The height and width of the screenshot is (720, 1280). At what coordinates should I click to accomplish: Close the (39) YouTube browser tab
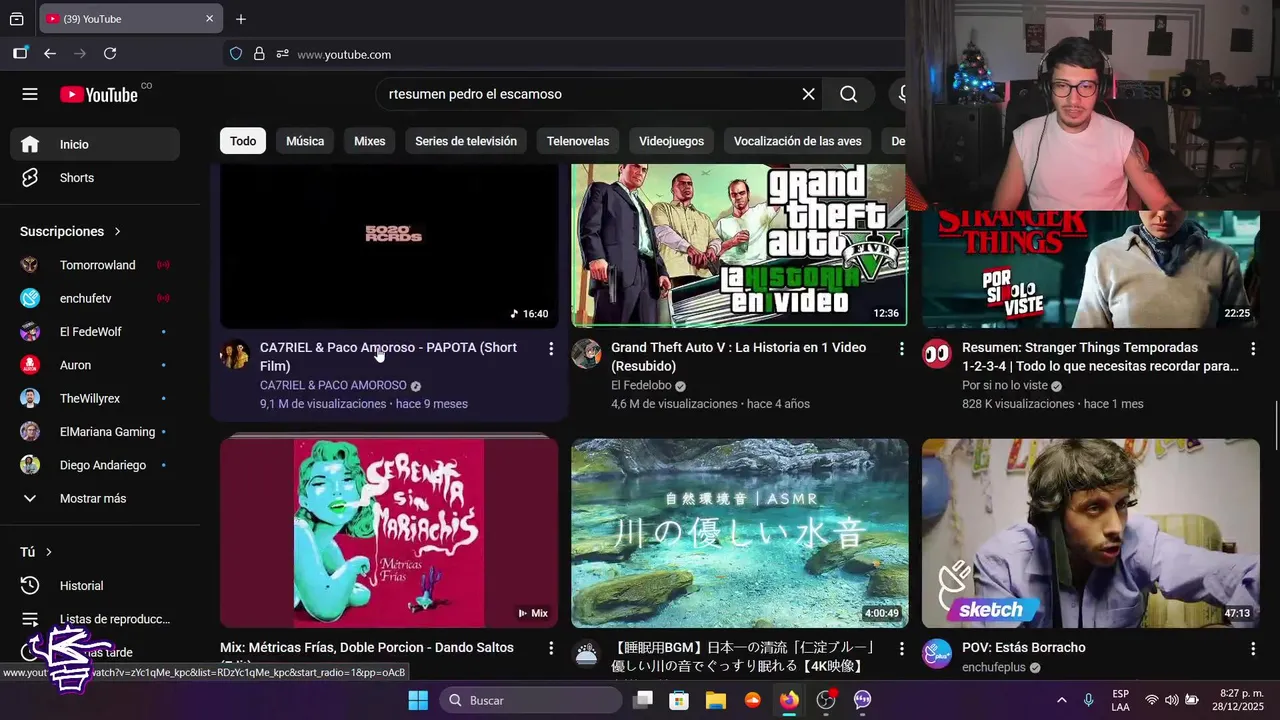[209, 19]
